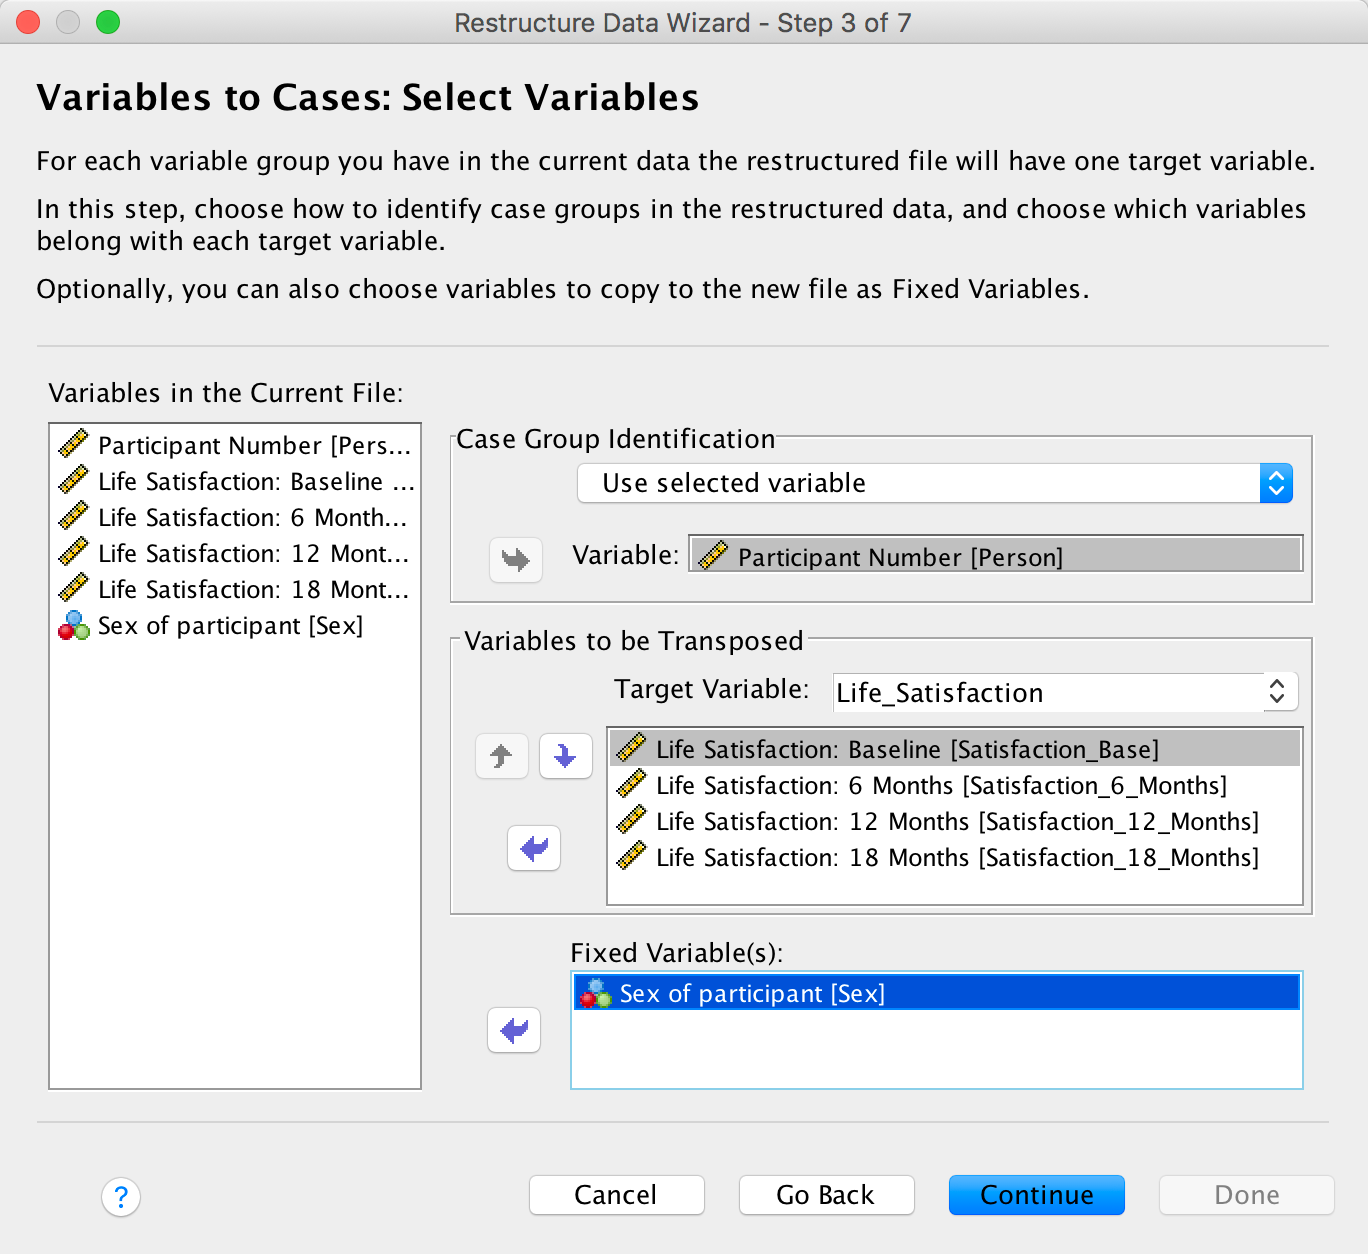
Task: Select Sex of participant in Fixed Variables
Action: pos(752,994)
